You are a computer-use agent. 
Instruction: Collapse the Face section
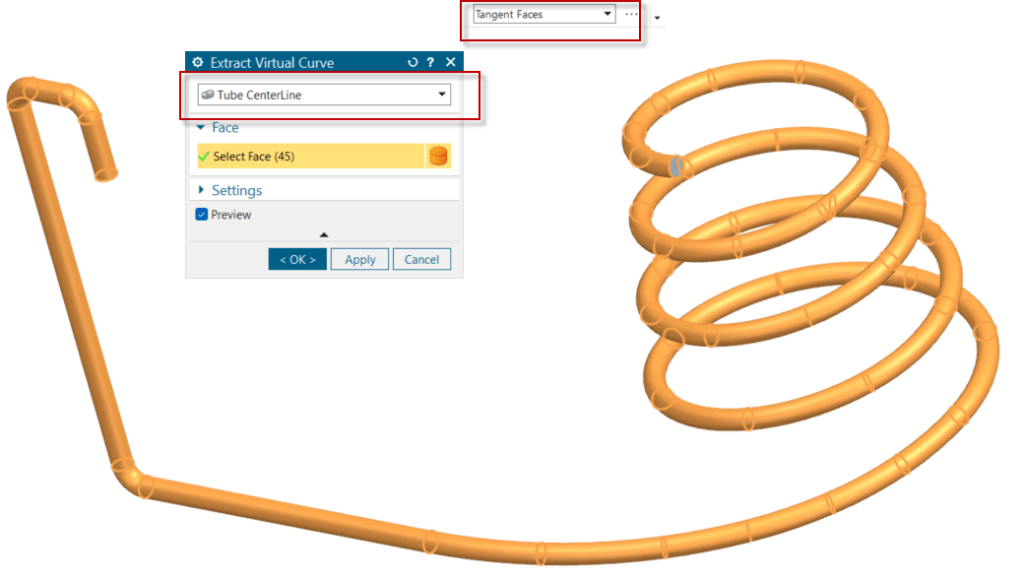201,127
